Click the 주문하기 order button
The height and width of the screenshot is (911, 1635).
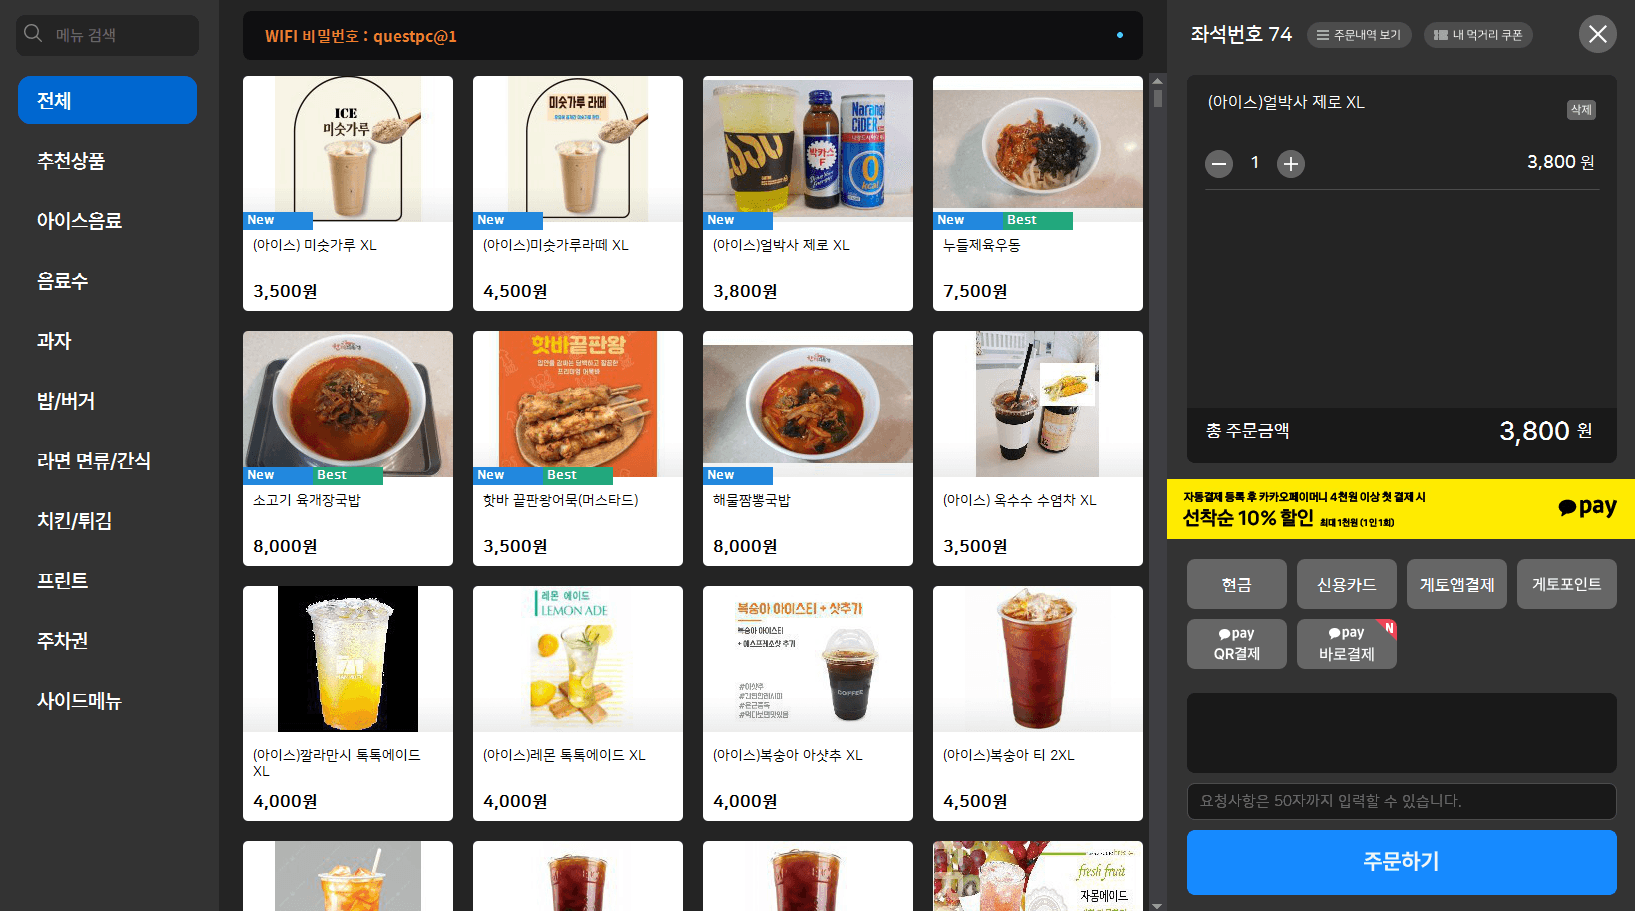tap(1402, 862)
